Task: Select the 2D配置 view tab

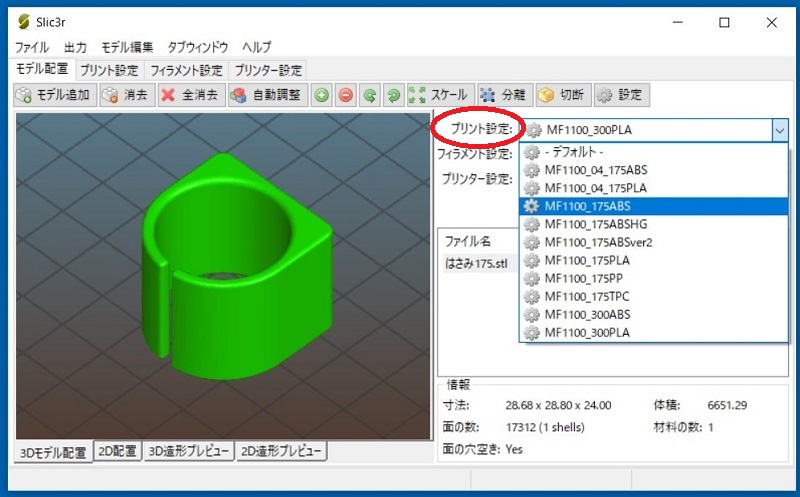Action: pyautogui.click(x=117, y=451)
